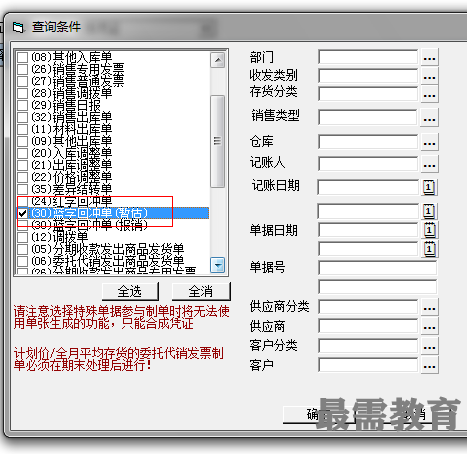Focus the 仓库 text field
467x454 pixels.
(x=368, y=142)
